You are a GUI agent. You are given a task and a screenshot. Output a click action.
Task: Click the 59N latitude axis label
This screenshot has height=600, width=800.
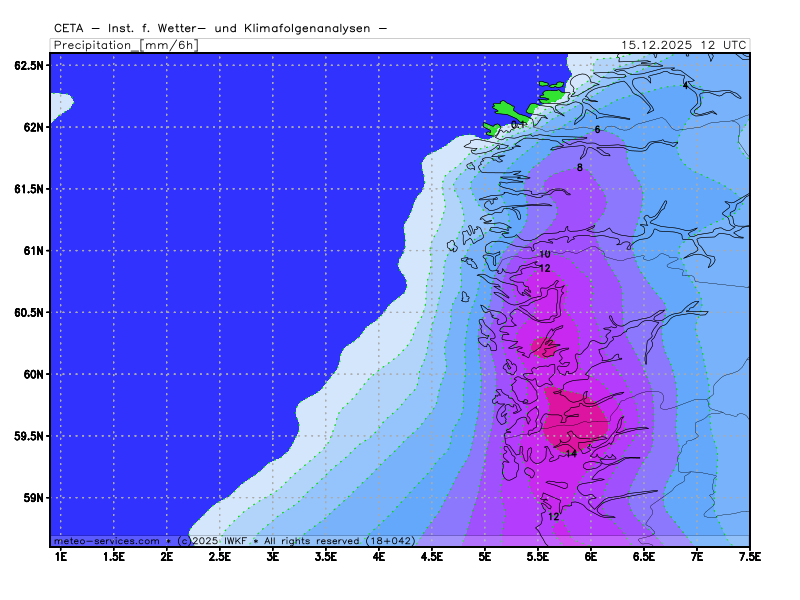click(32, 498)
